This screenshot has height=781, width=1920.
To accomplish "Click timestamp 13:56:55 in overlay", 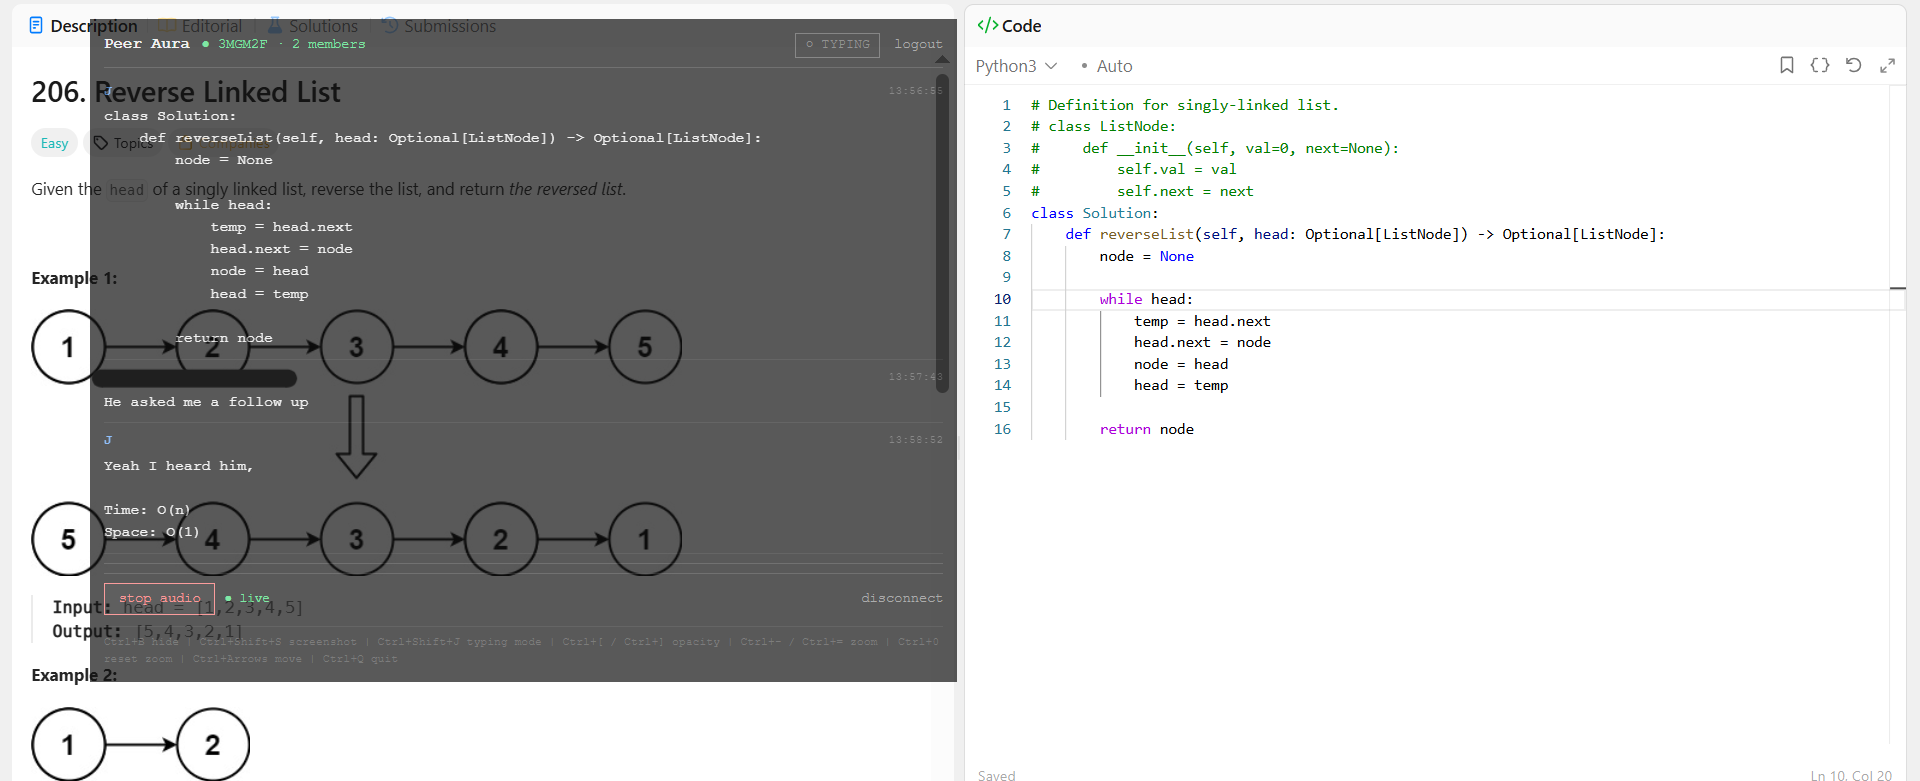I will [x=915, y=91].
